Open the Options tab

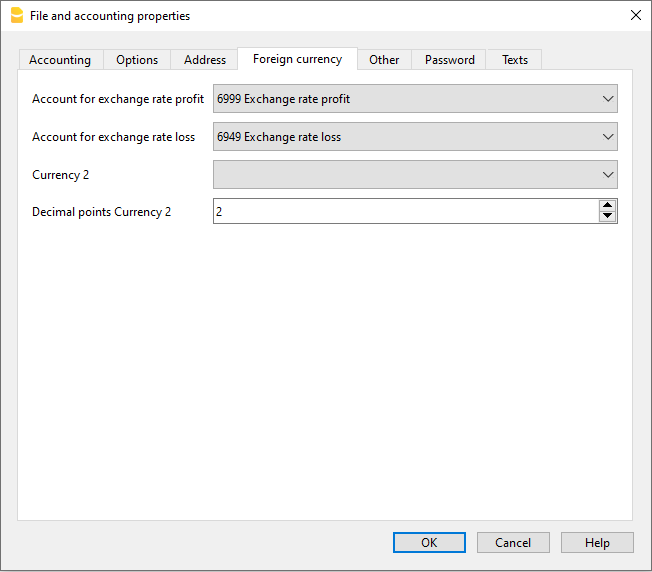pos(137,60)
